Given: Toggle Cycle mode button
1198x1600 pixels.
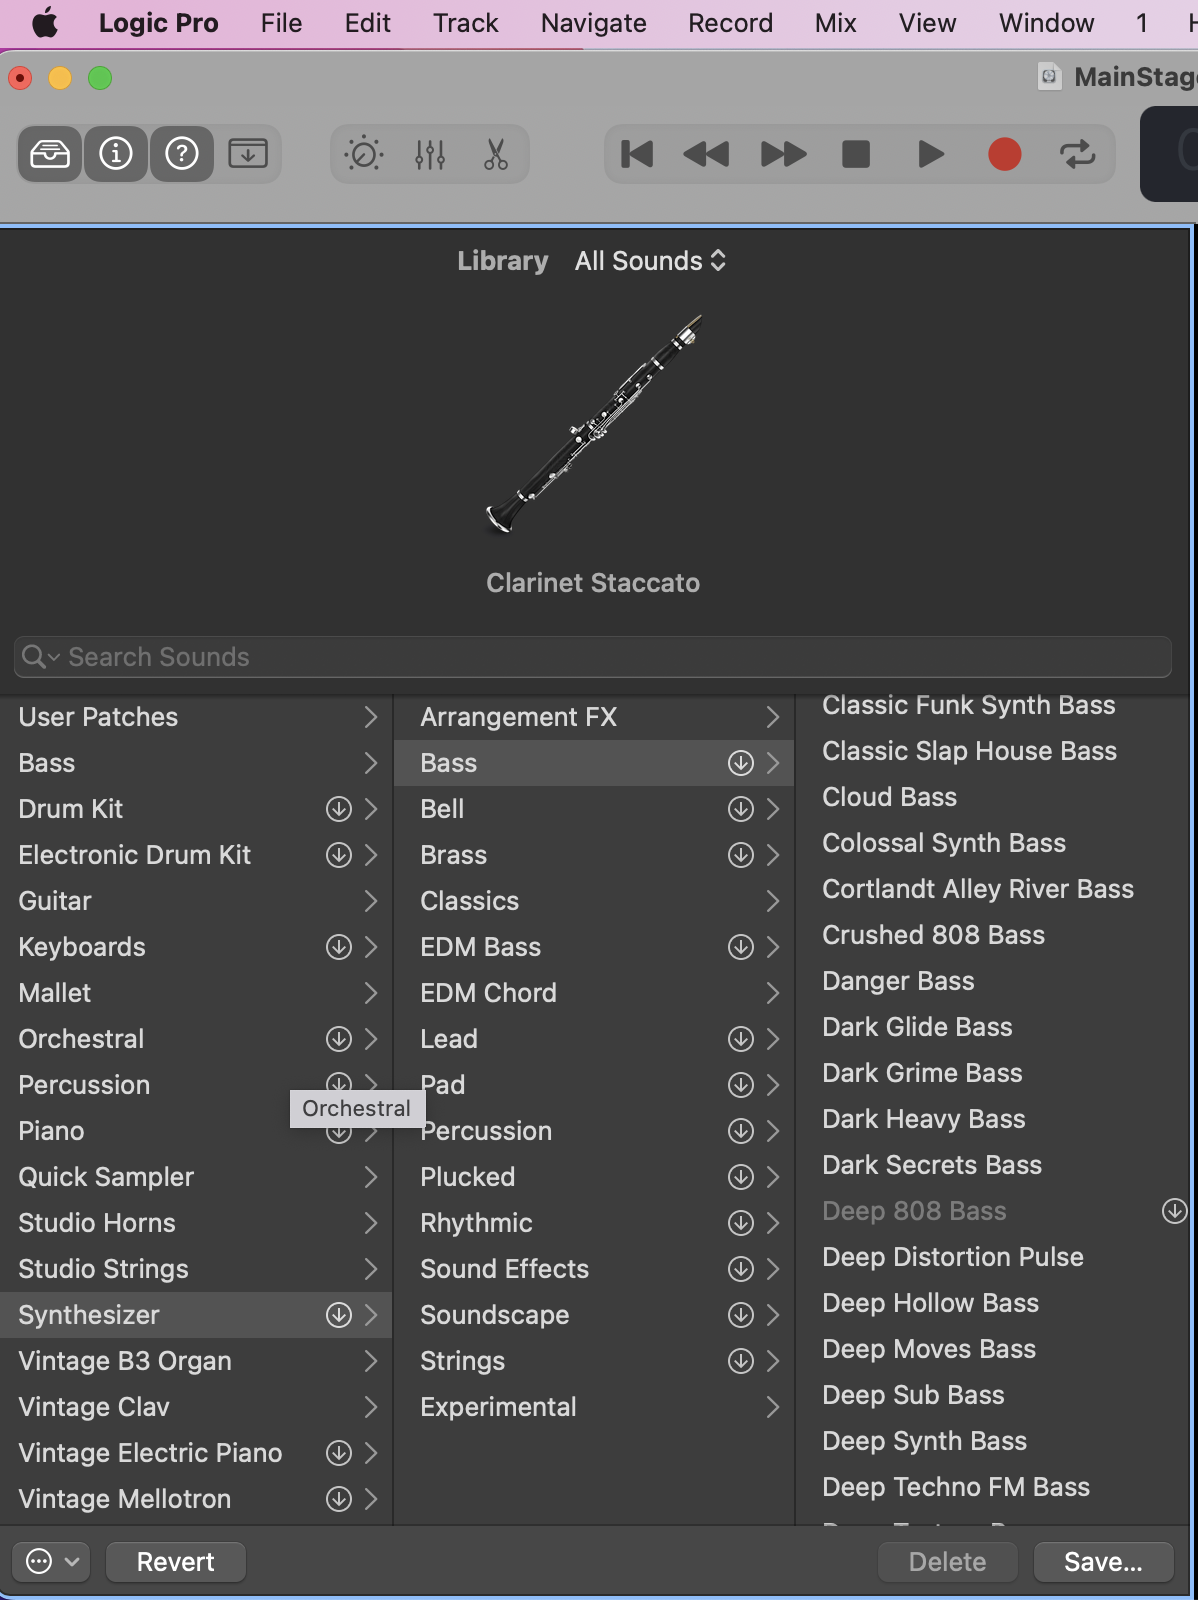Looking at the screenshot, I should pyautogui.click(x=1078, y=154).
